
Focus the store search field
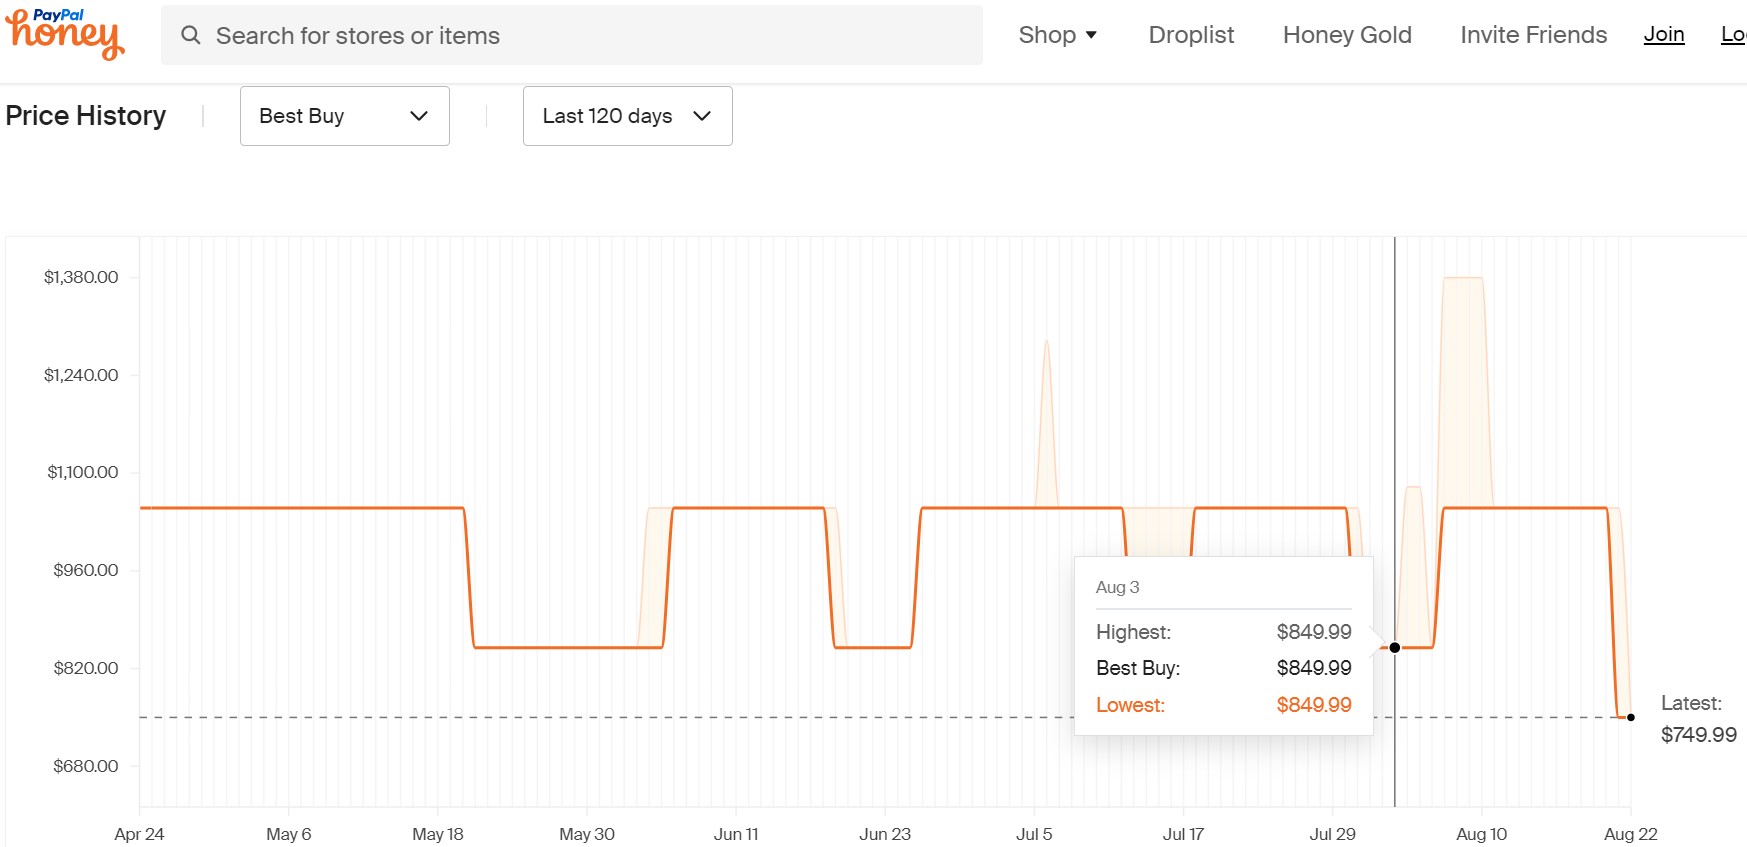coord(572,35)
